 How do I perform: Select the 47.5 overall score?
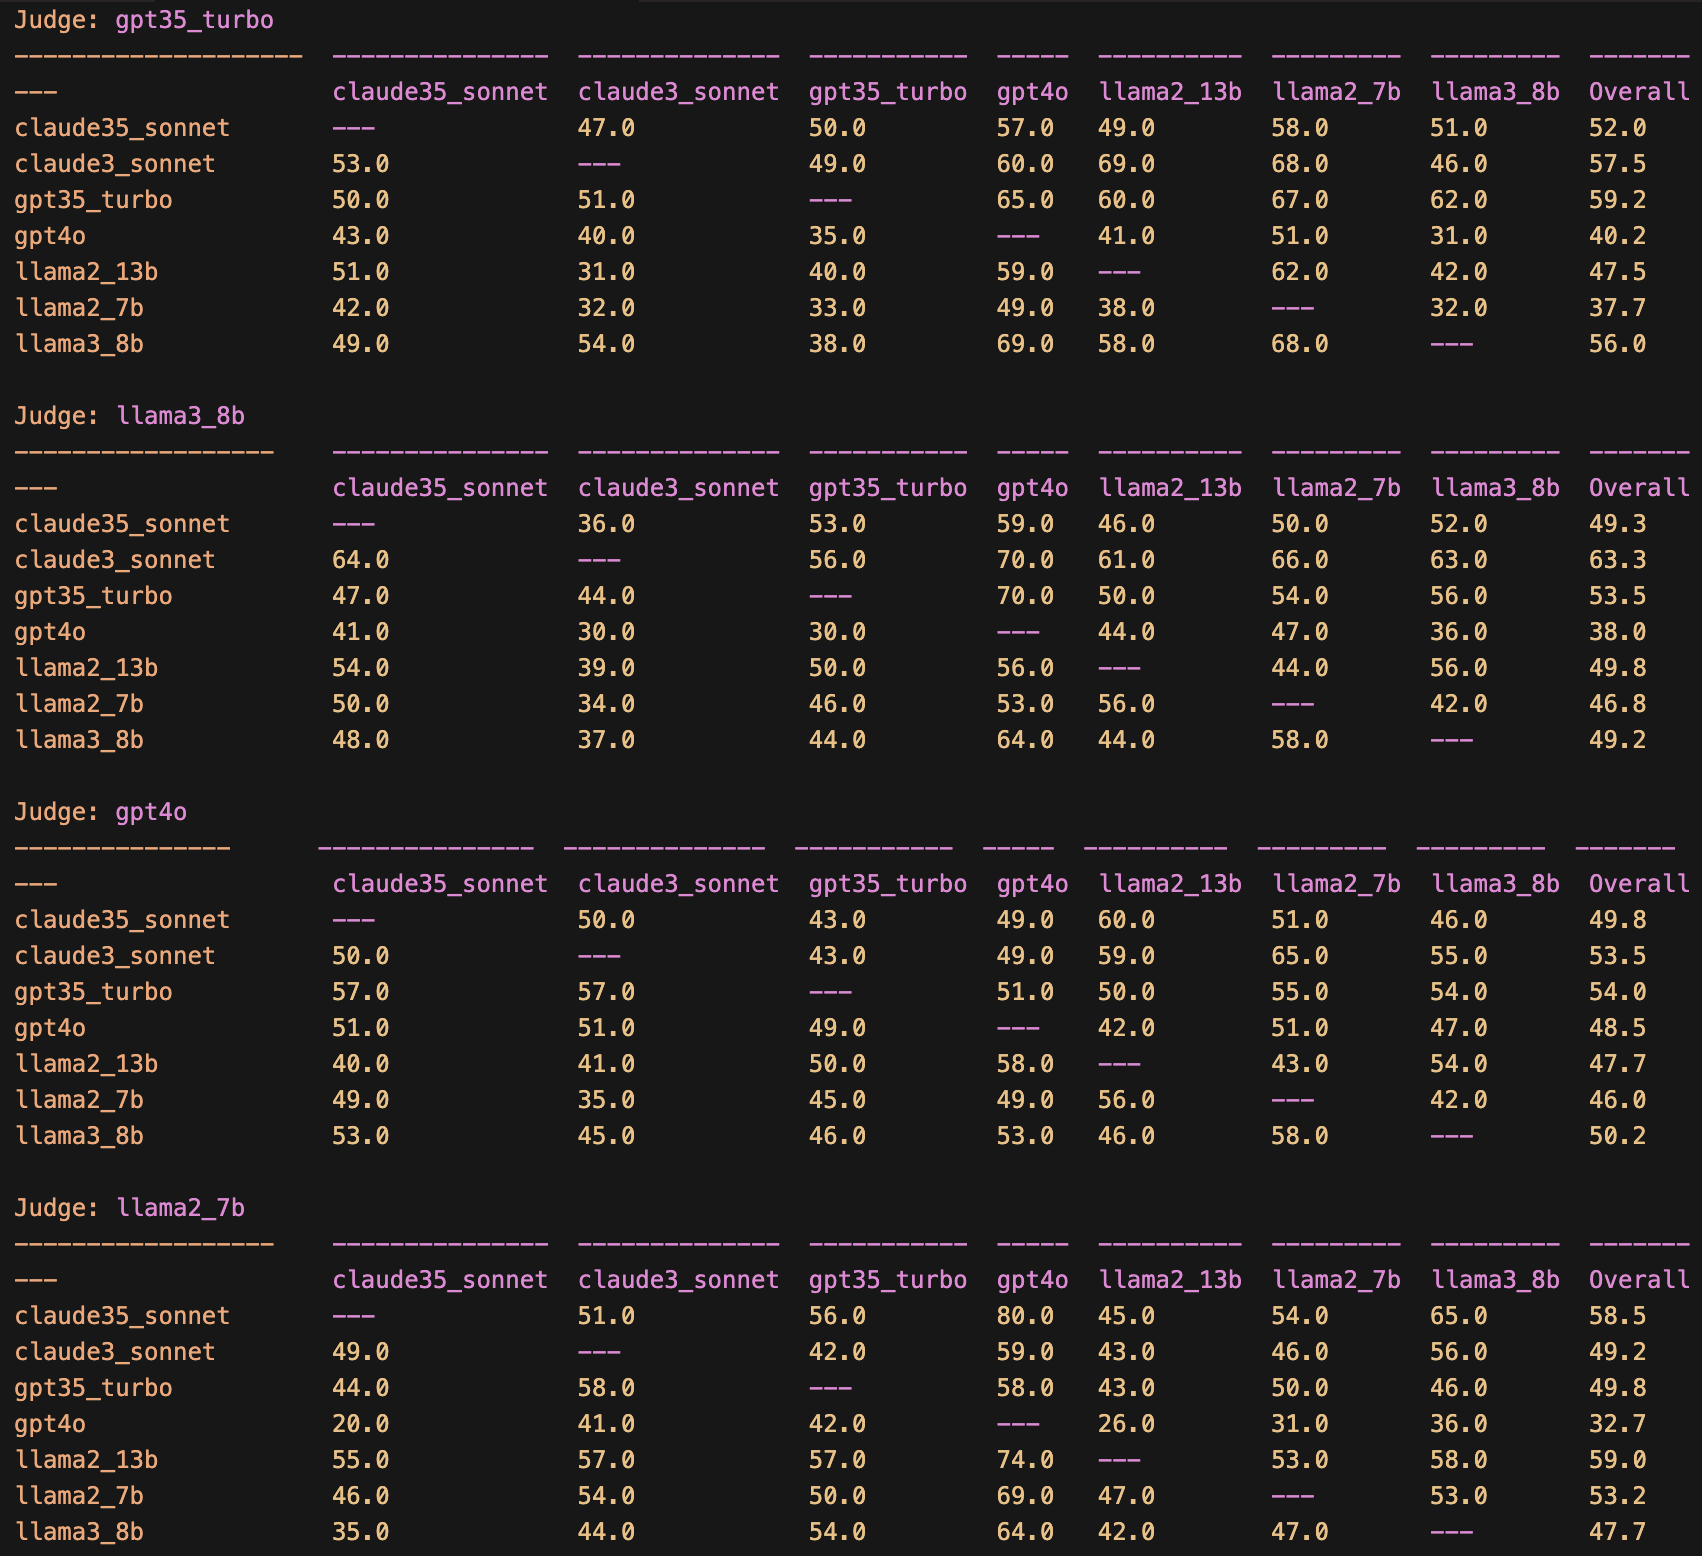(1617, 272)
